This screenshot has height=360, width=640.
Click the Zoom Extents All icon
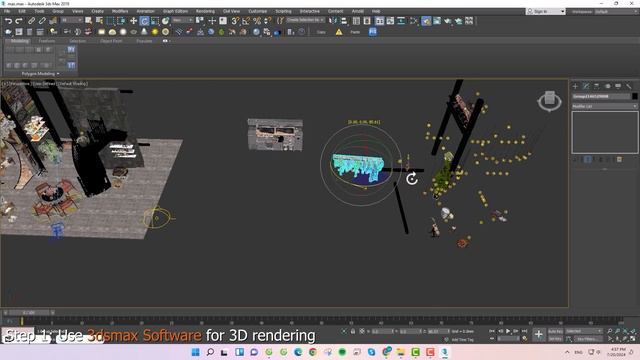[633, 331]
